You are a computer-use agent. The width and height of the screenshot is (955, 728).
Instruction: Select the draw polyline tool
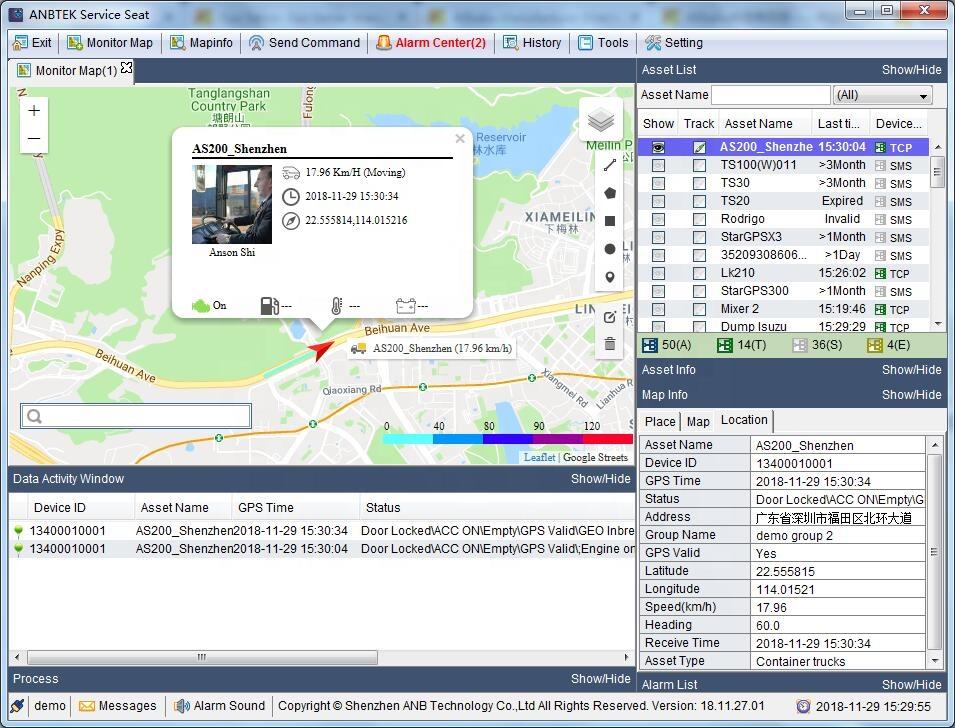coord(610,165)
